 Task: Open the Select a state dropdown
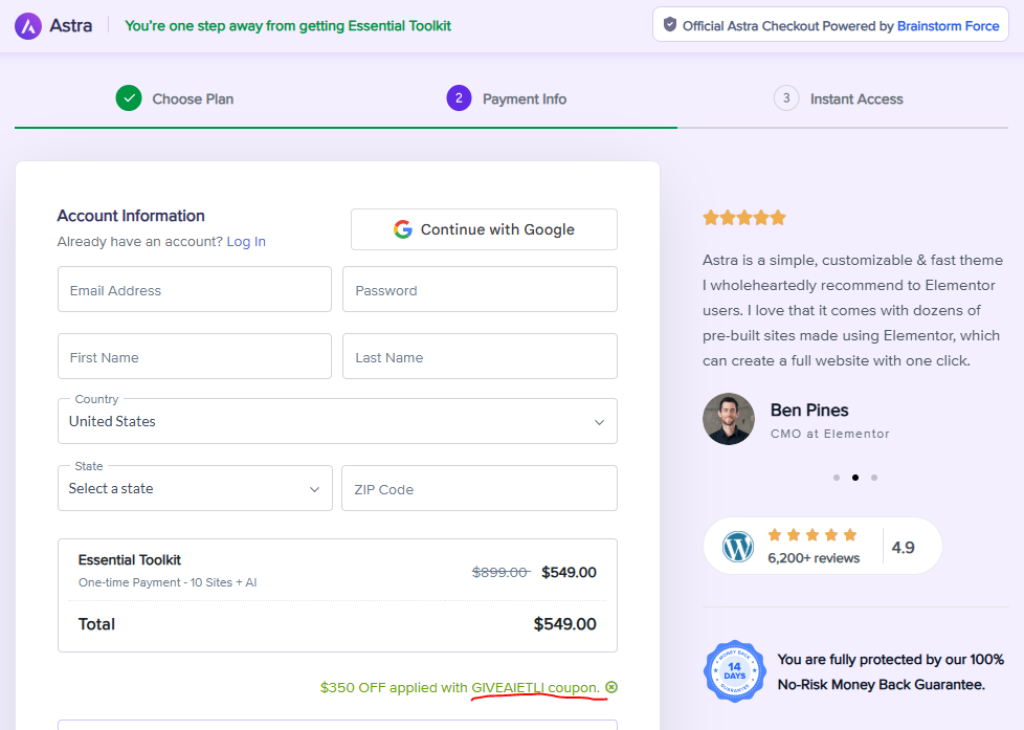[195, 488]
